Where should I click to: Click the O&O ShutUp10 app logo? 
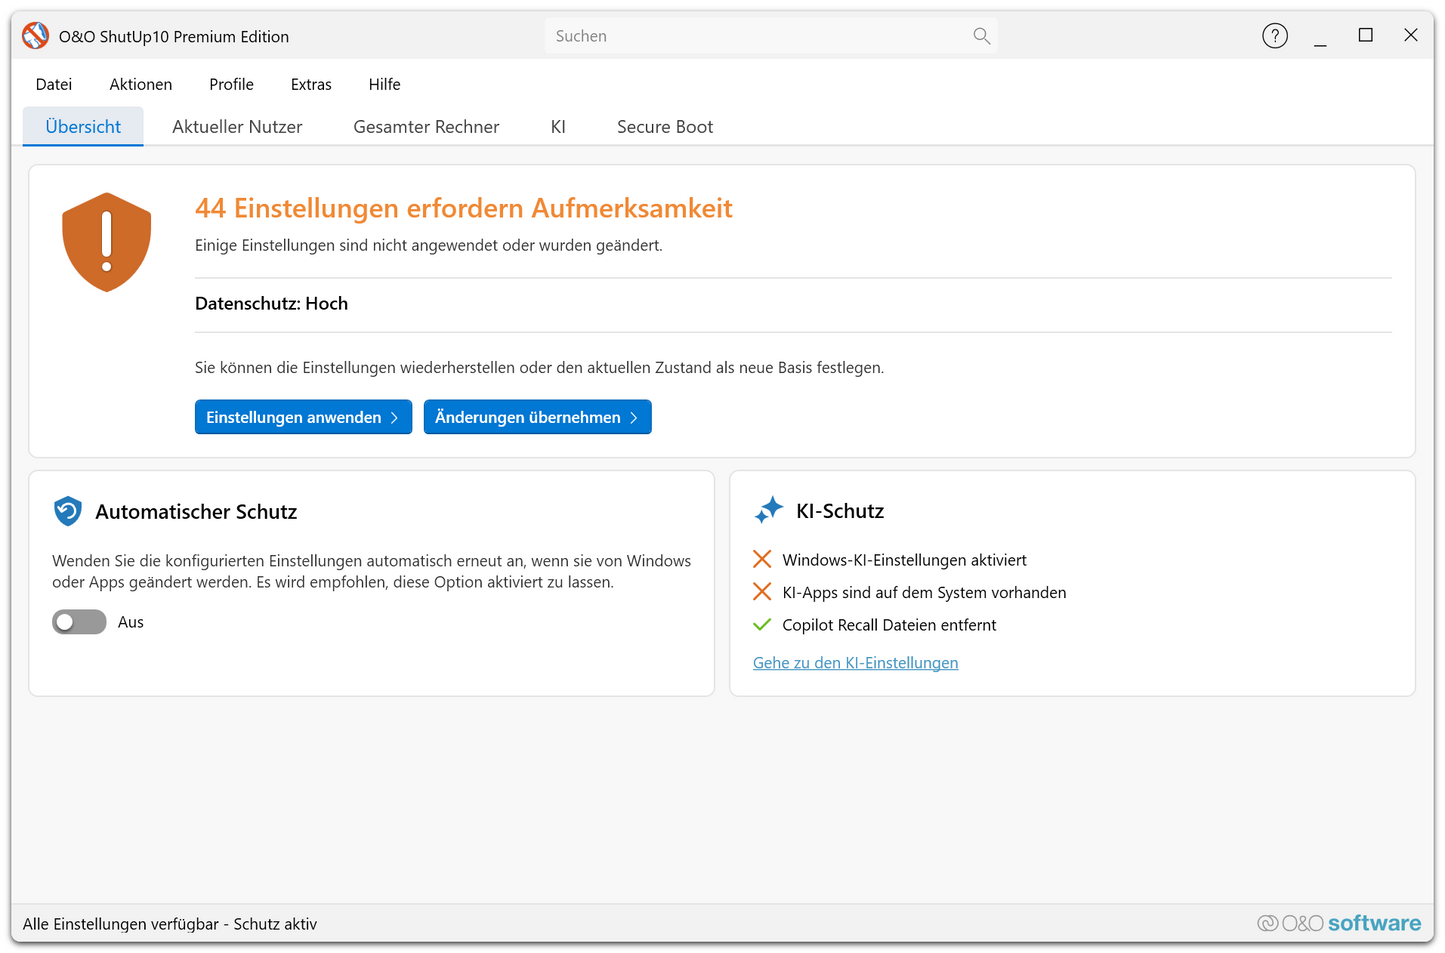click(x=36, y=36)
